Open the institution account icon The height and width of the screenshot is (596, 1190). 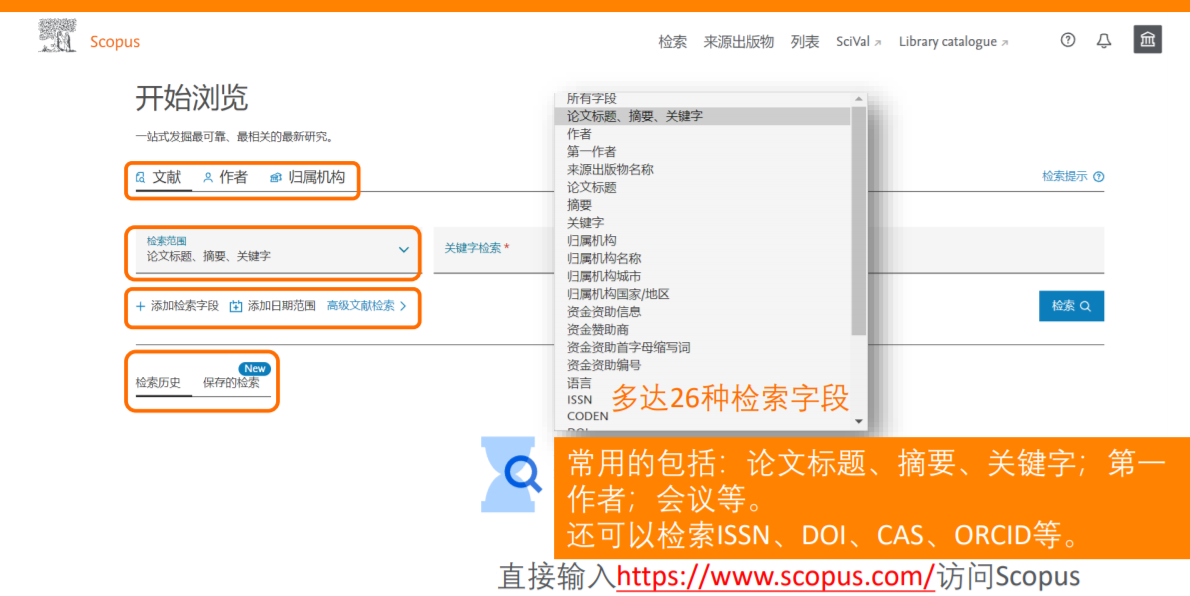(1148, 40)
